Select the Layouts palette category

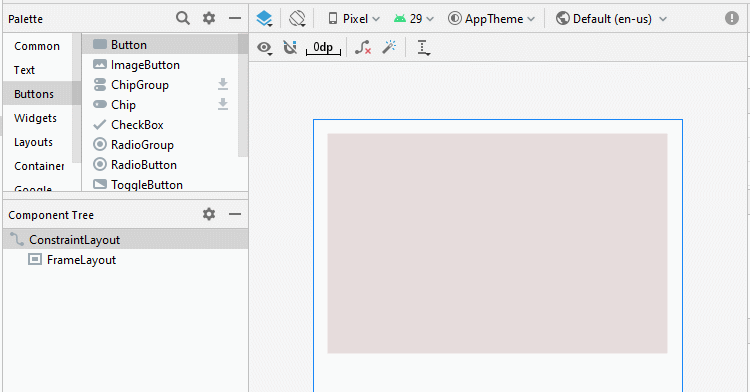tap(33, 142)
